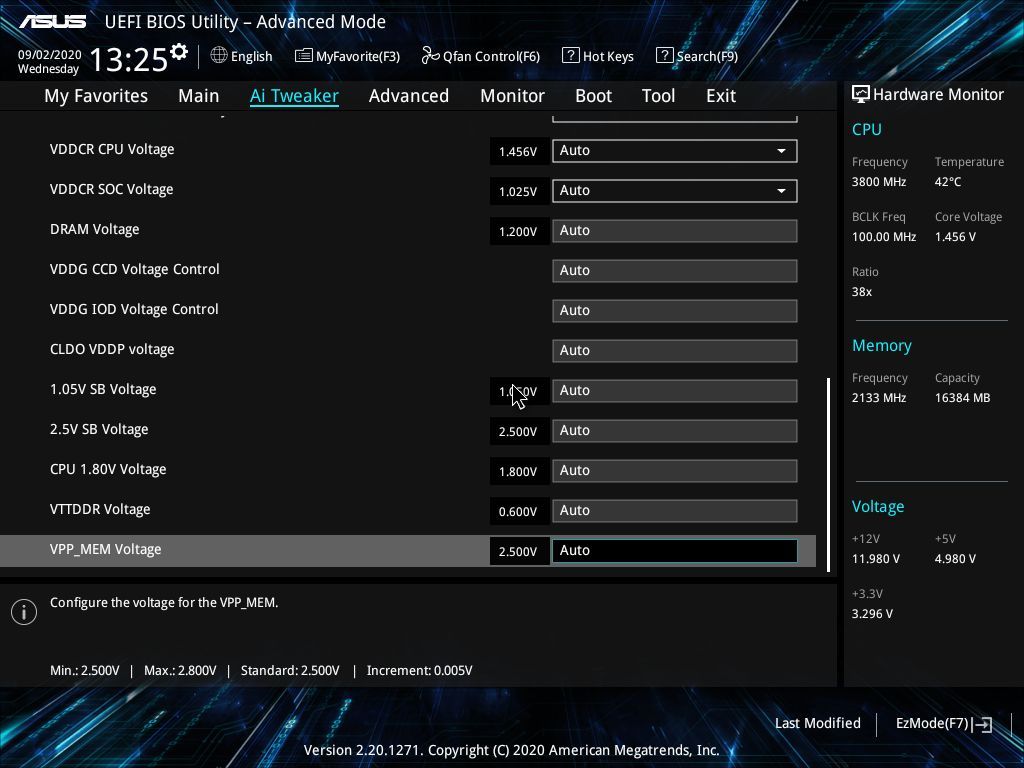This screenshot has height=768, width=1024.
Task: Select the DRAM Voltage label
Action: pyautogui.click(x=95, y=229)
